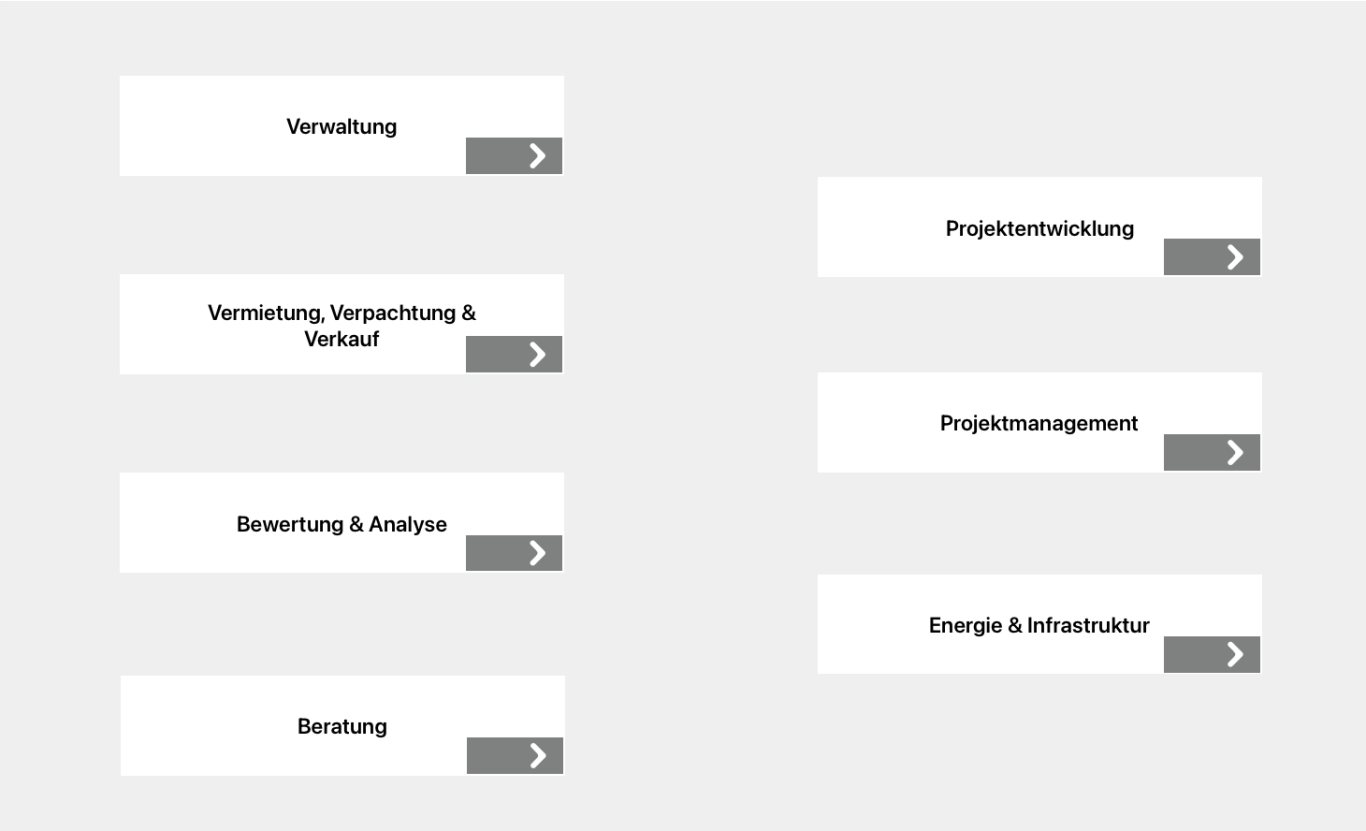Click the Energie & Infrastruktur title
Viewport: 1366px width, 831px height.
(1039, 626)
